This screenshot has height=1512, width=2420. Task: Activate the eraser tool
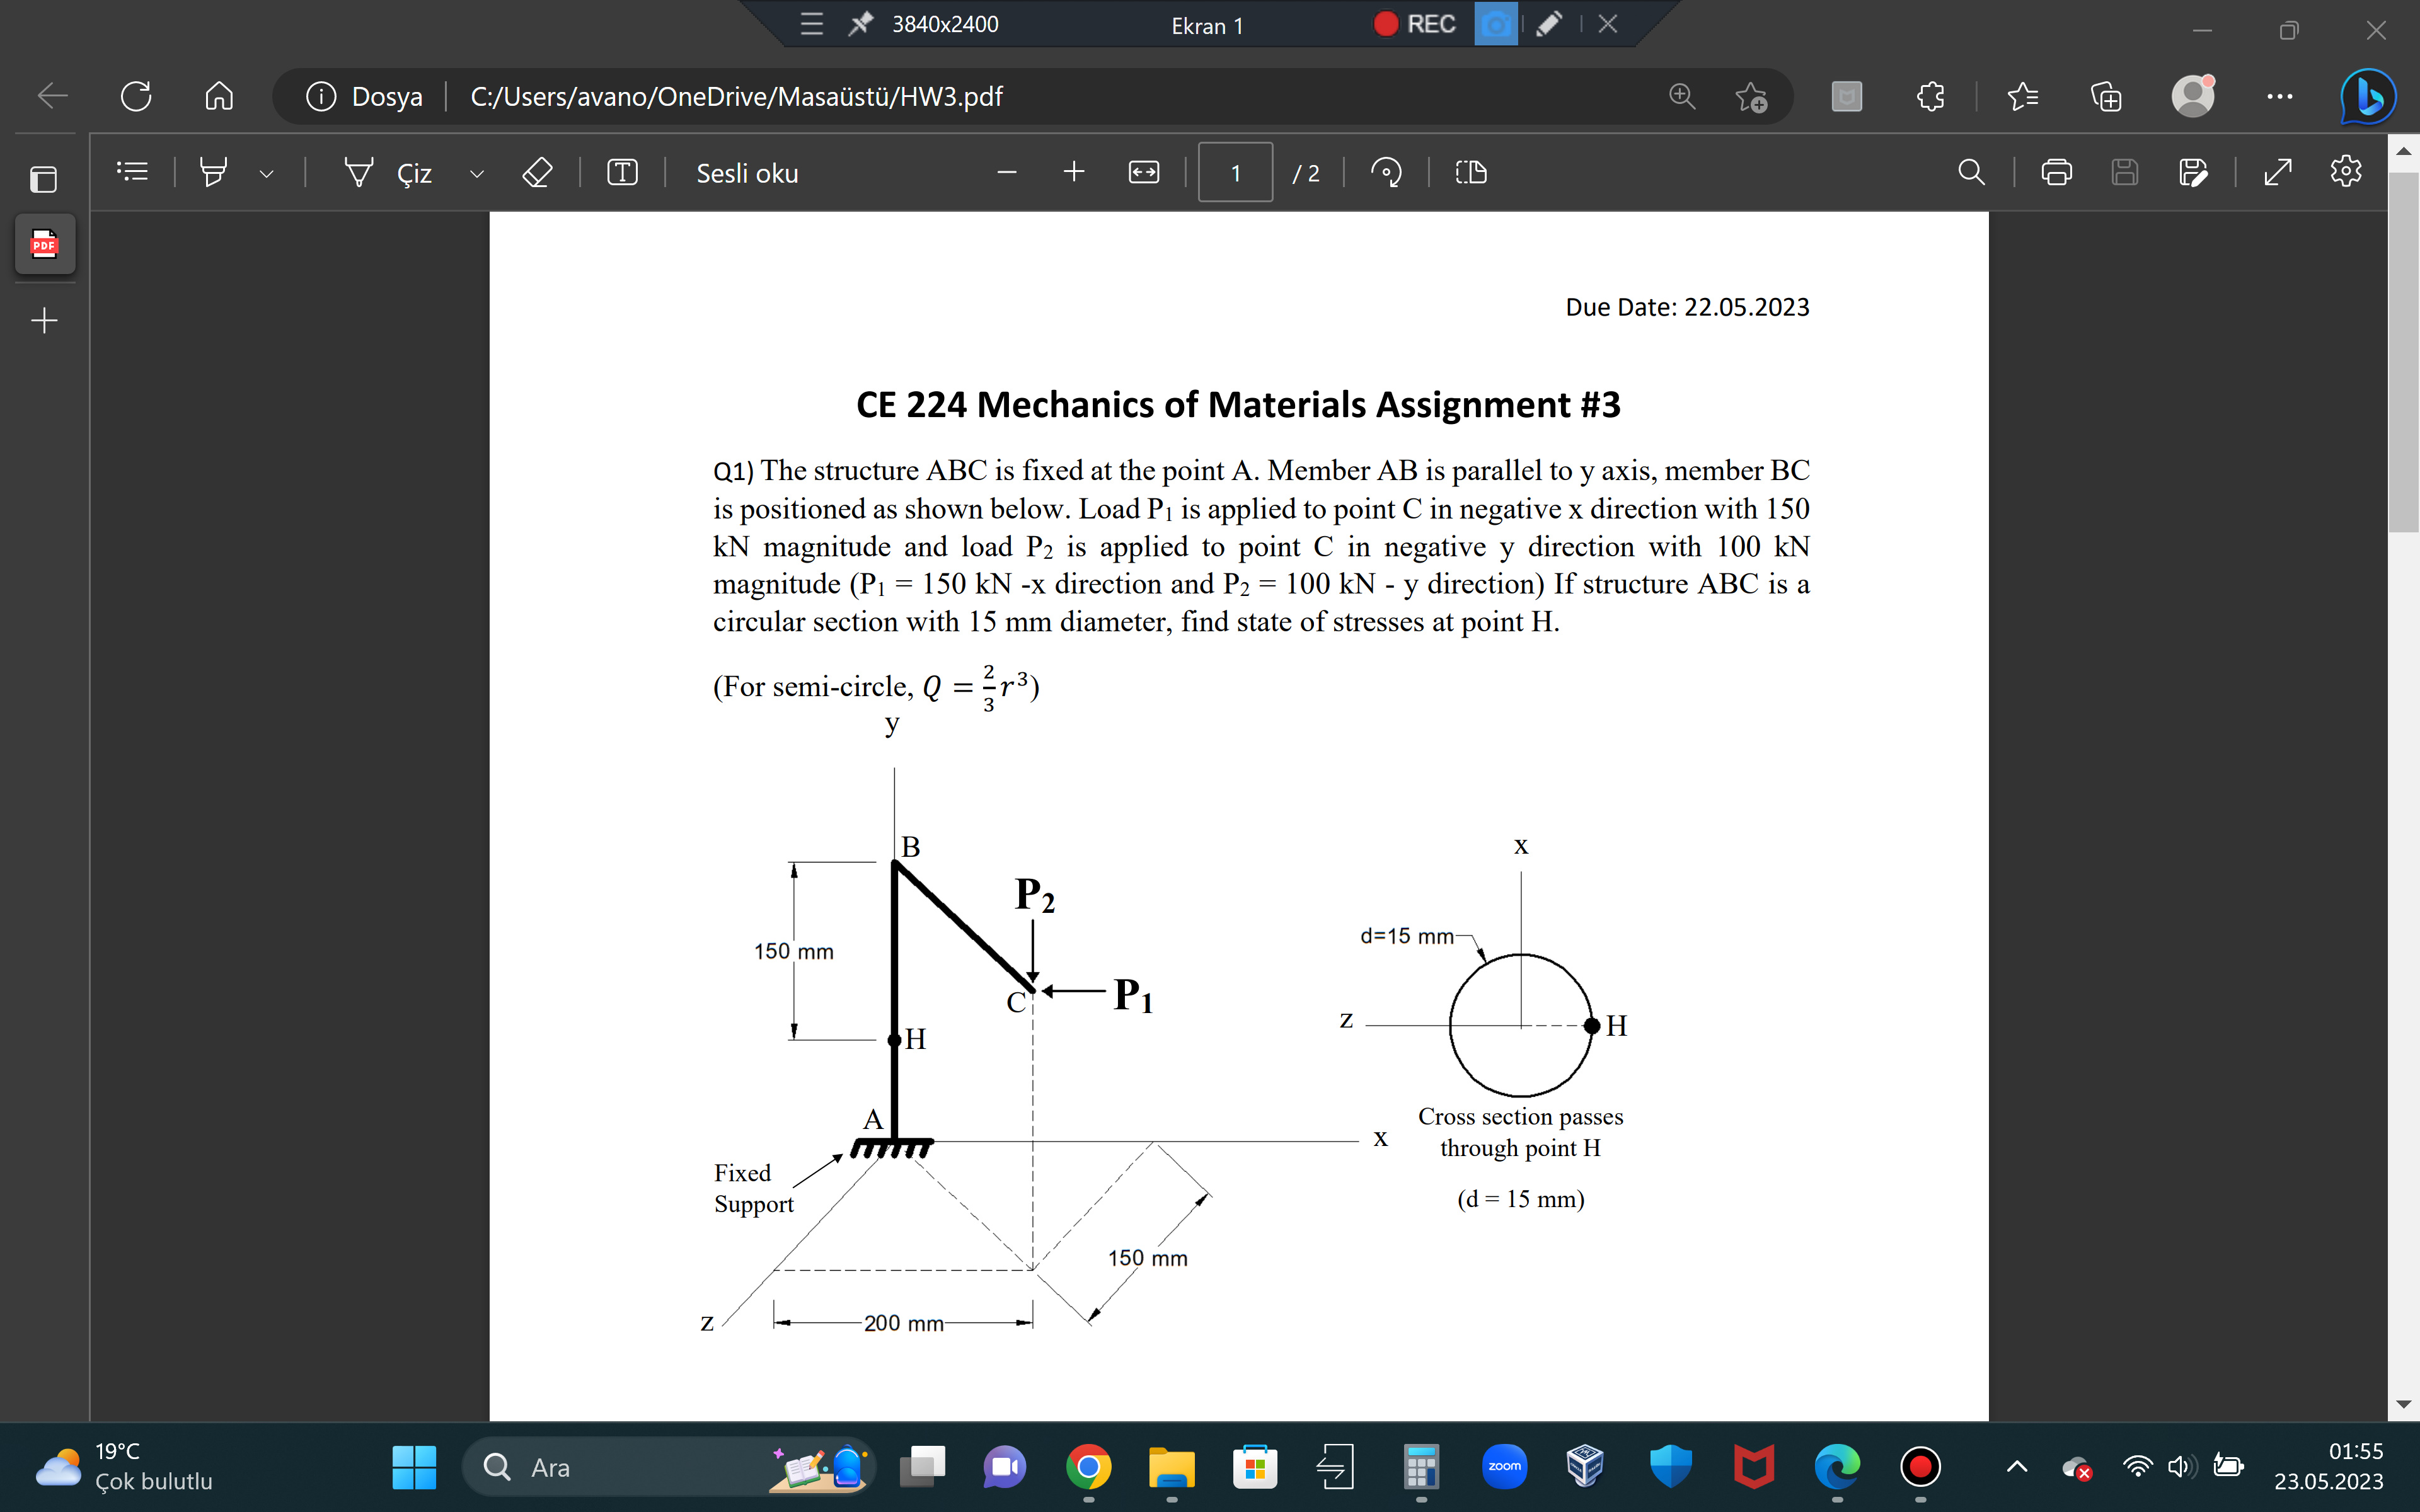[538, 172]
